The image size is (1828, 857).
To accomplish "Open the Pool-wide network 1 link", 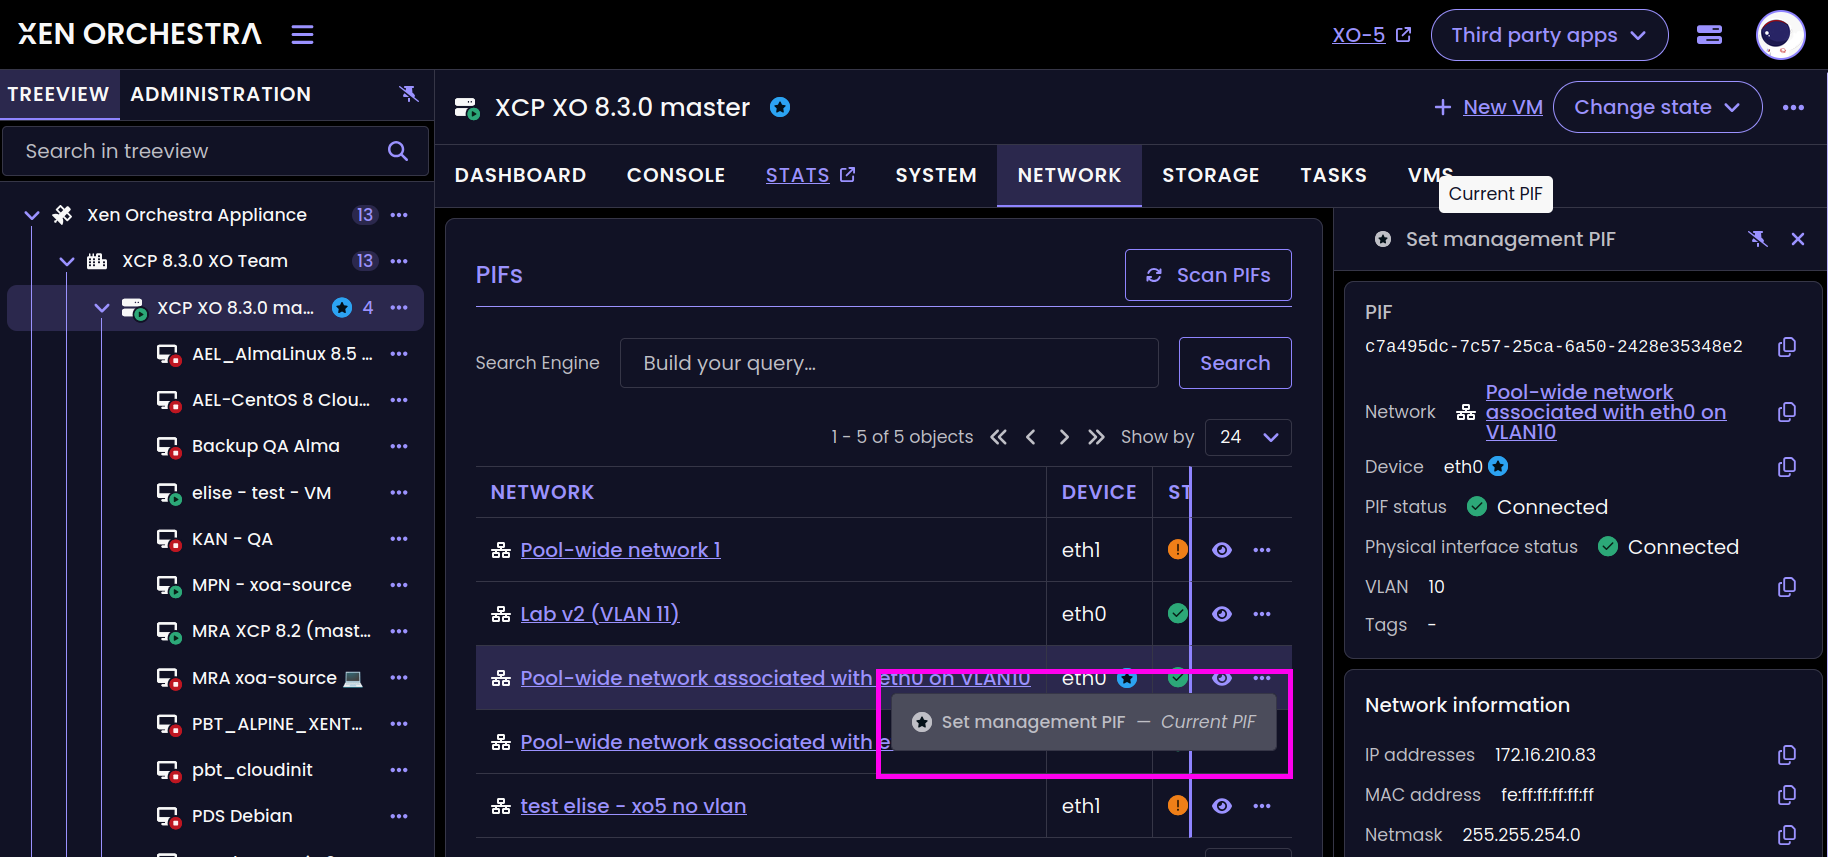I will click(620, 550).
